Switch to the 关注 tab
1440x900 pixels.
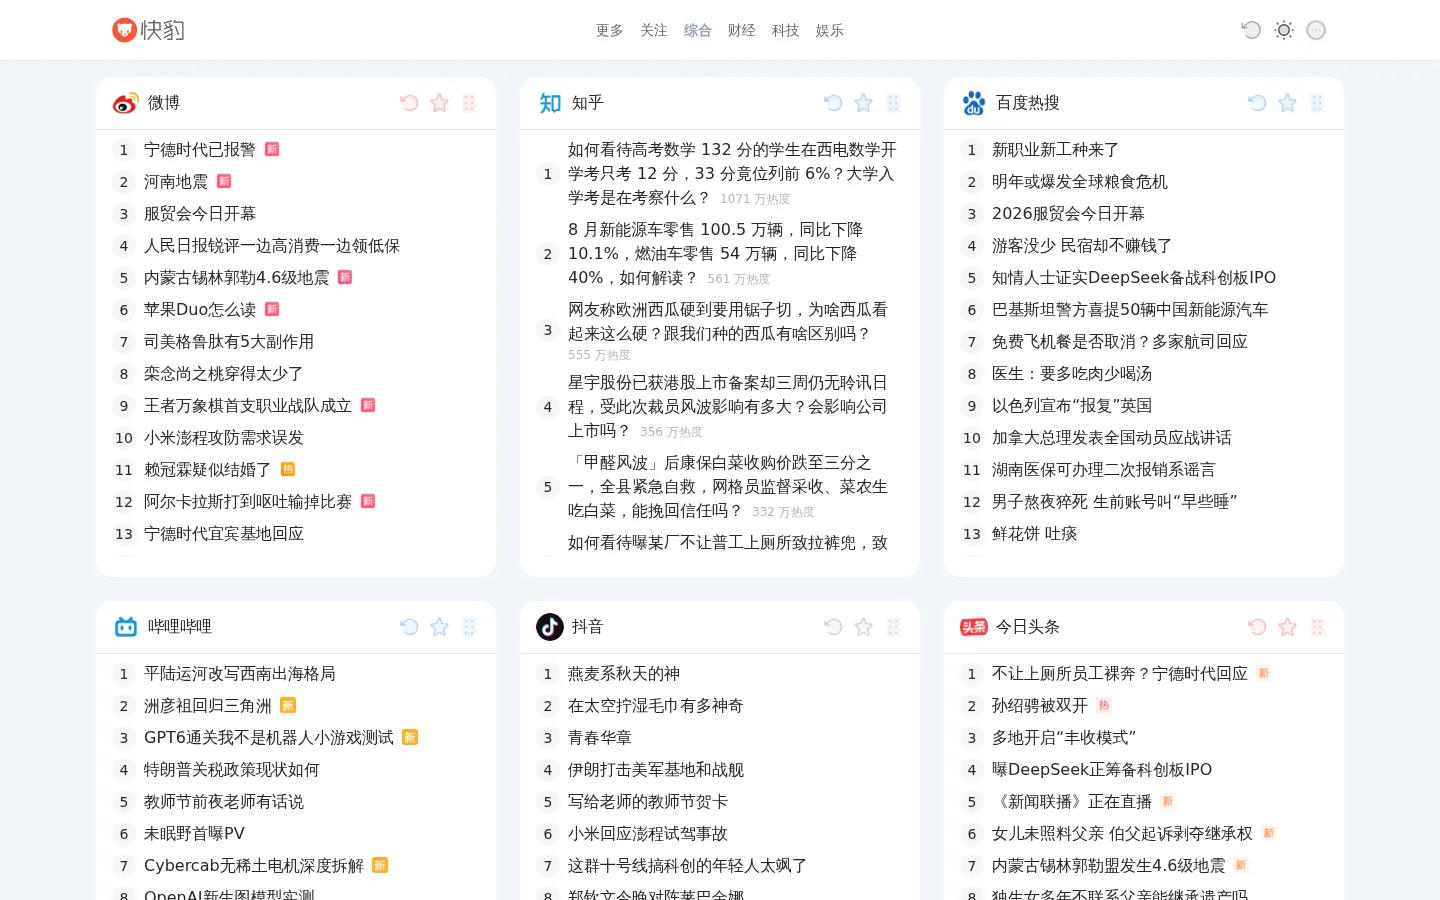click(x=654, y=31)
